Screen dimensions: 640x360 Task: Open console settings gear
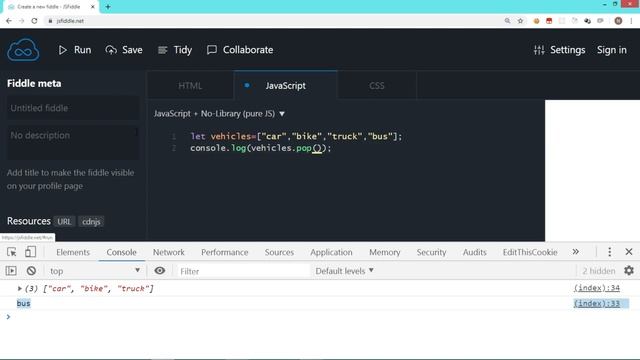click(x=629, y=270)
